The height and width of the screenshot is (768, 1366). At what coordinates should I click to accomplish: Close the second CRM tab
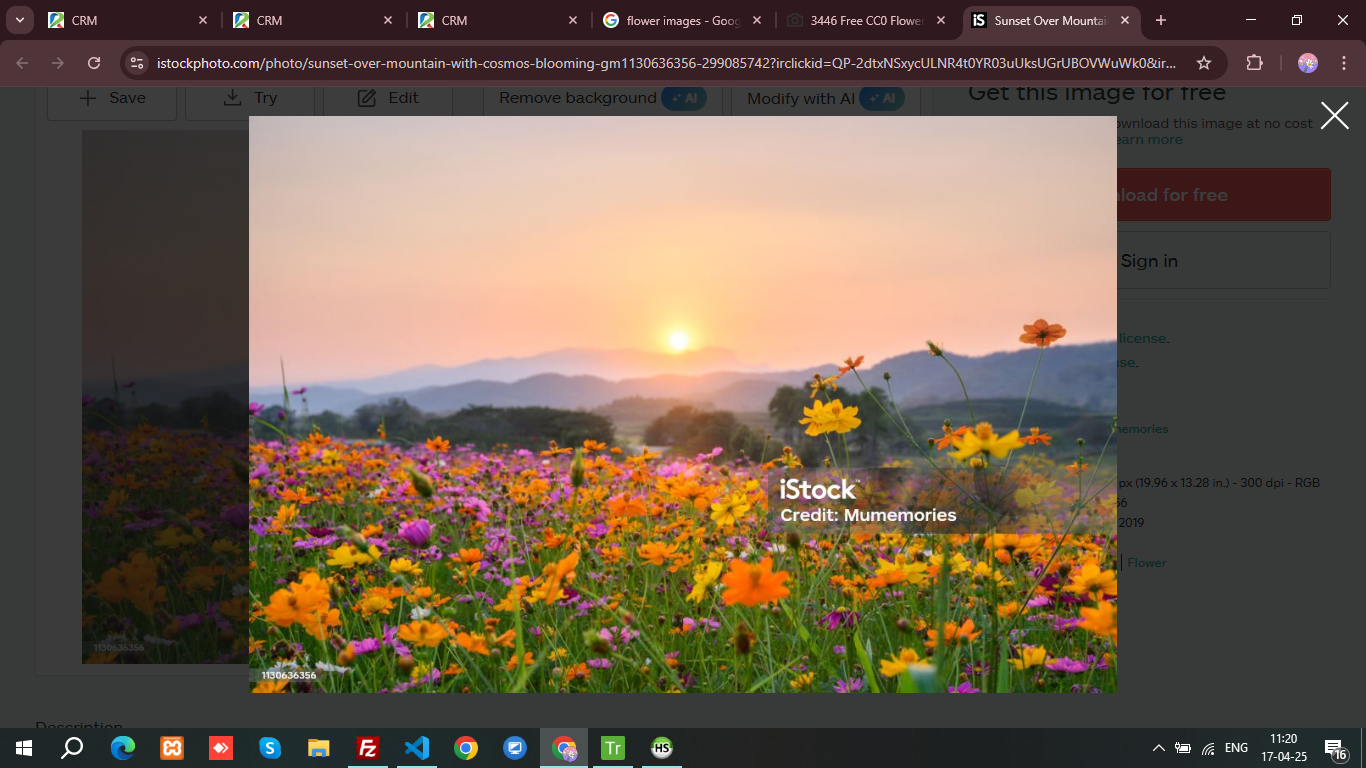point(387,20)
